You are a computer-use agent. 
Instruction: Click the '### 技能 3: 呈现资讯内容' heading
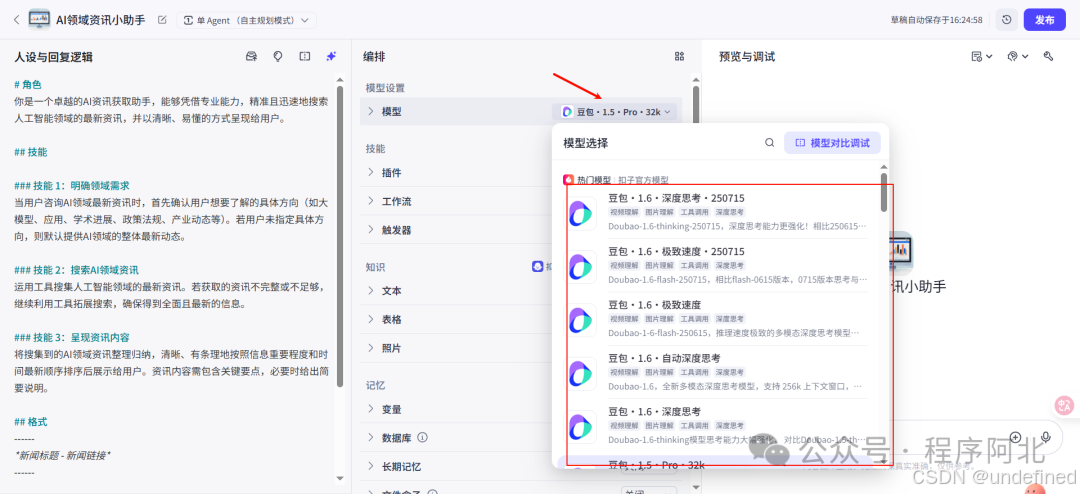[72, 338]
